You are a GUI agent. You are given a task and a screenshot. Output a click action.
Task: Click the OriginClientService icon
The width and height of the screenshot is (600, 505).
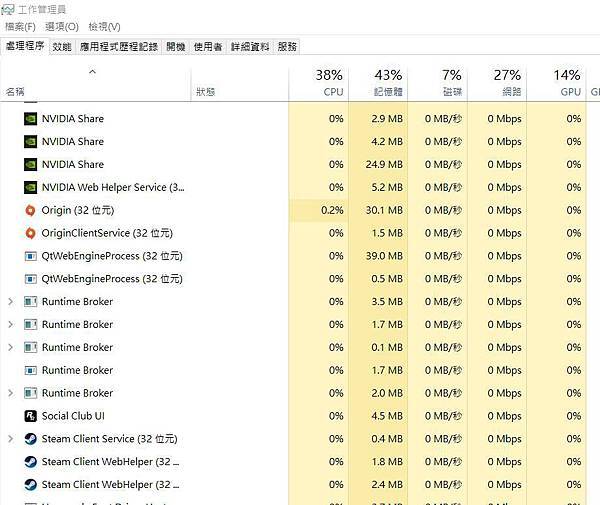30,233
